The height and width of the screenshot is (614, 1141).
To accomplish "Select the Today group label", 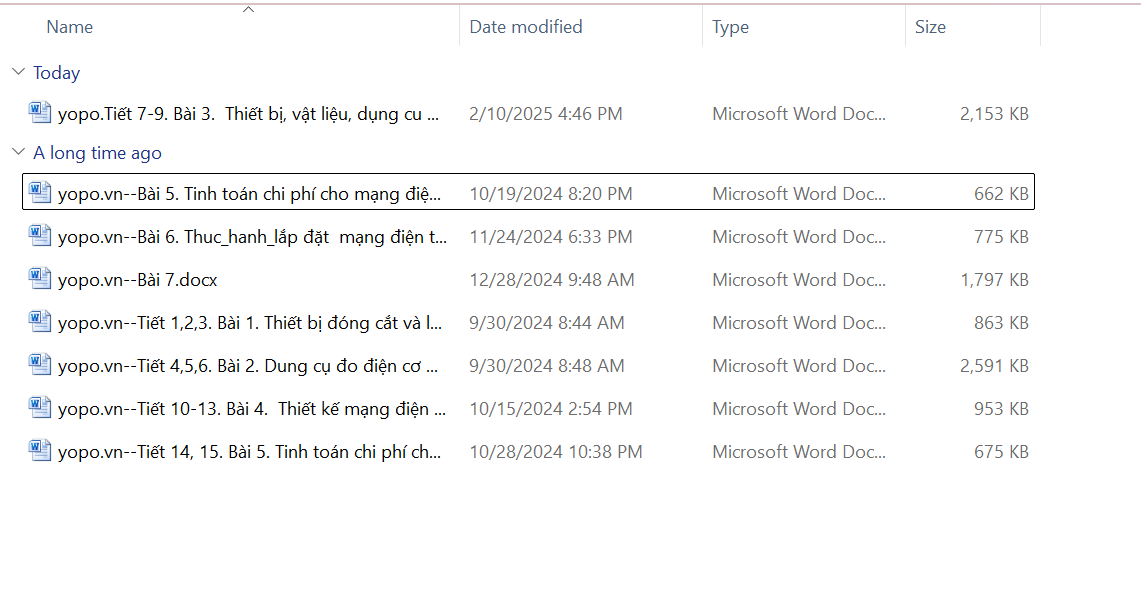I will pos(56,73).
